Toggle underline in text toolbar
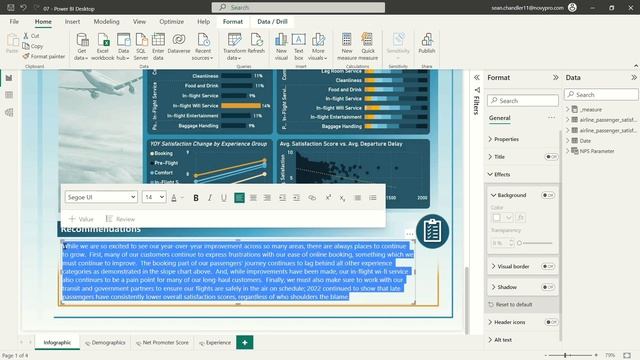The height and width of the screenshot is (360, 640). click(224, 198)
